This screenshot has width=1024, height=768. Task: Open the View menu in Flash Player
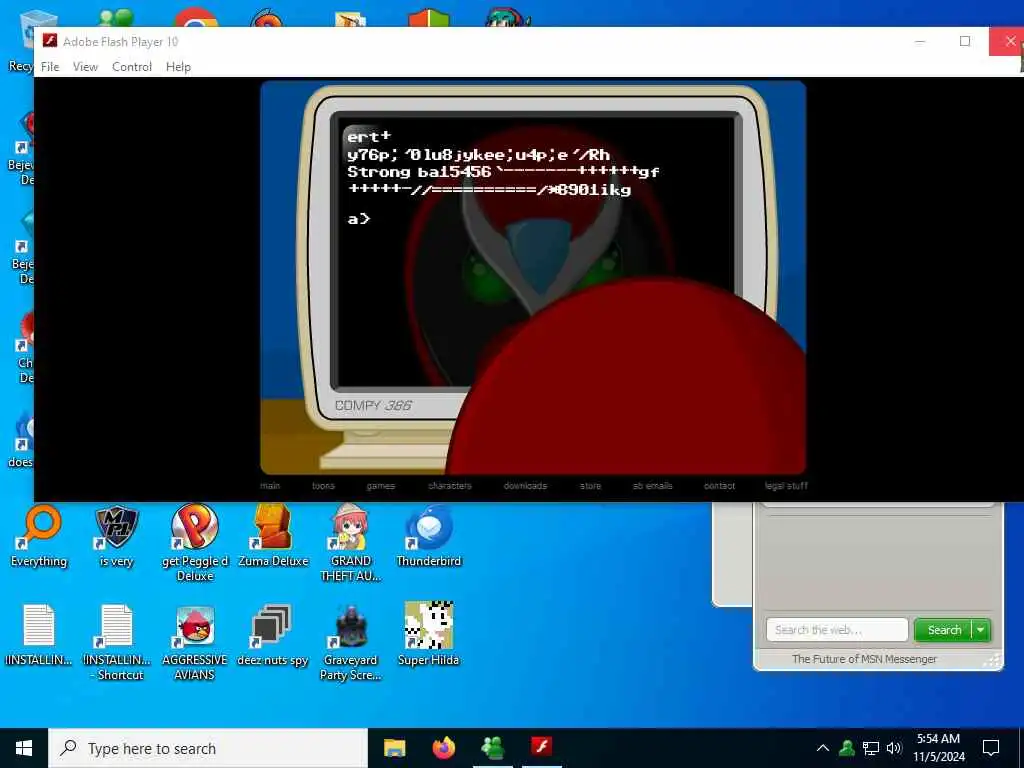85,67
